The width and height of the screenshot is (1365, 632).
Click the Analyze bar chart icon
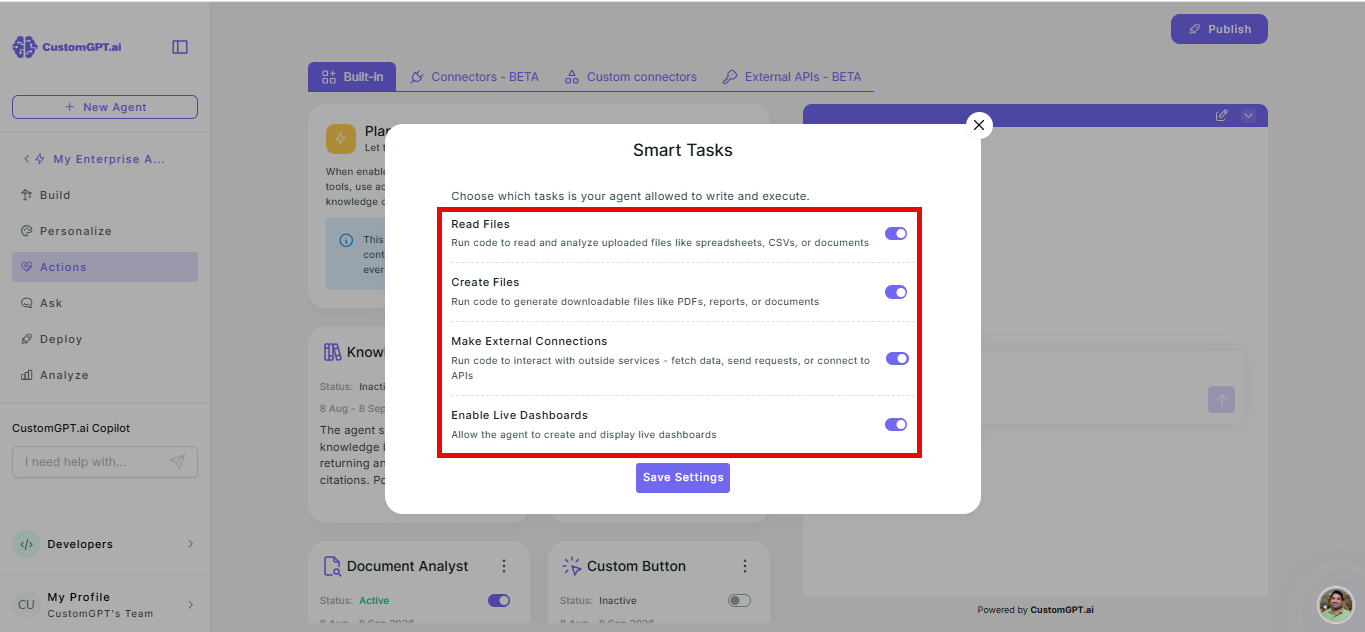[x=27, y=375]
